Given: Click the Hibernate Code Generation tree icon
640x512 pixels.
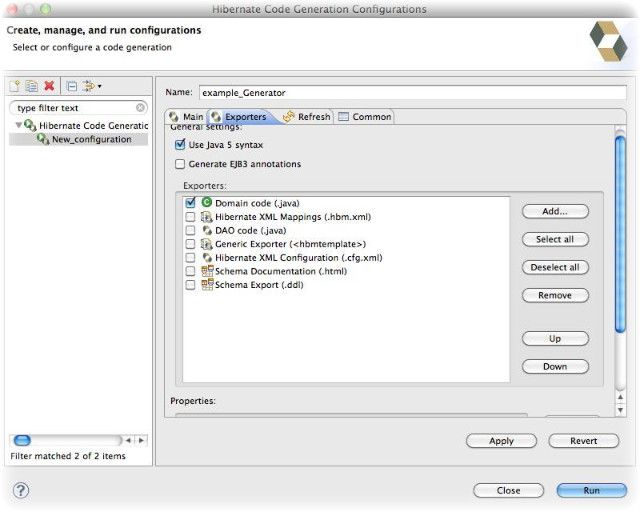Looking at the screenshot, I should [30, 125].
